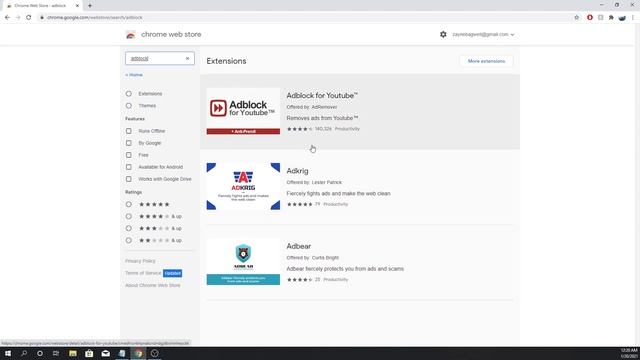Filter by four stars & up
The image size is (640, 360).
(x=129, y=216)
